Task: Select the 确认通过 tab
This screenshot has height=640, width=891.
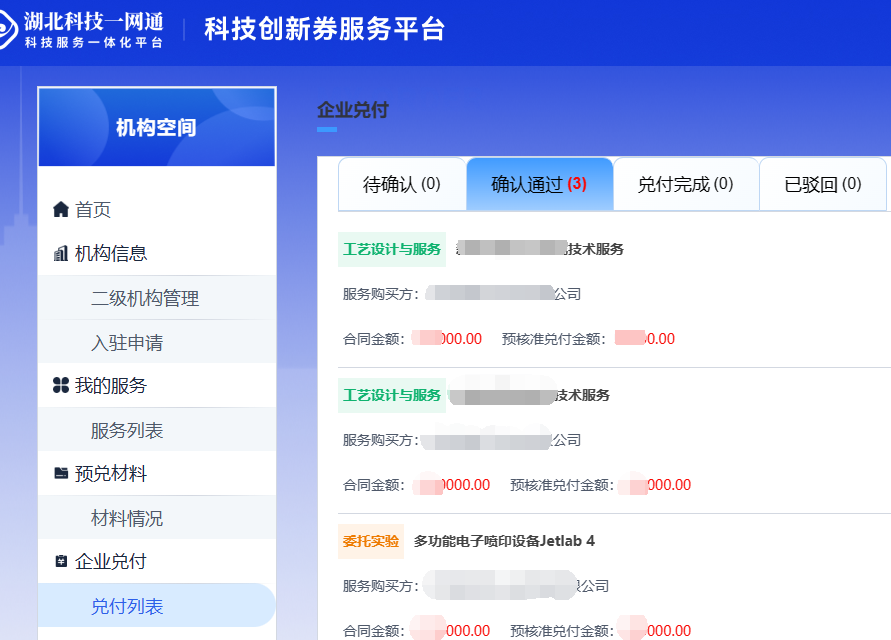Action: [x=539, y=185]
